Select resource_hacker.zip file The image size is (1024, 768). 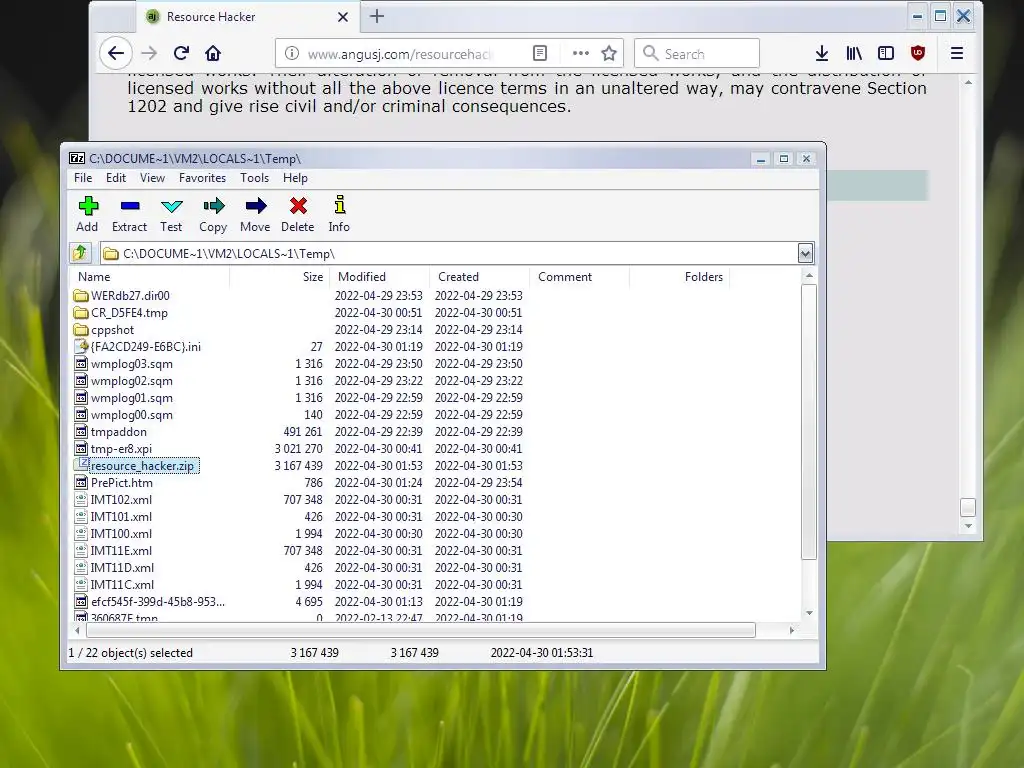click(x=143, y=466)
